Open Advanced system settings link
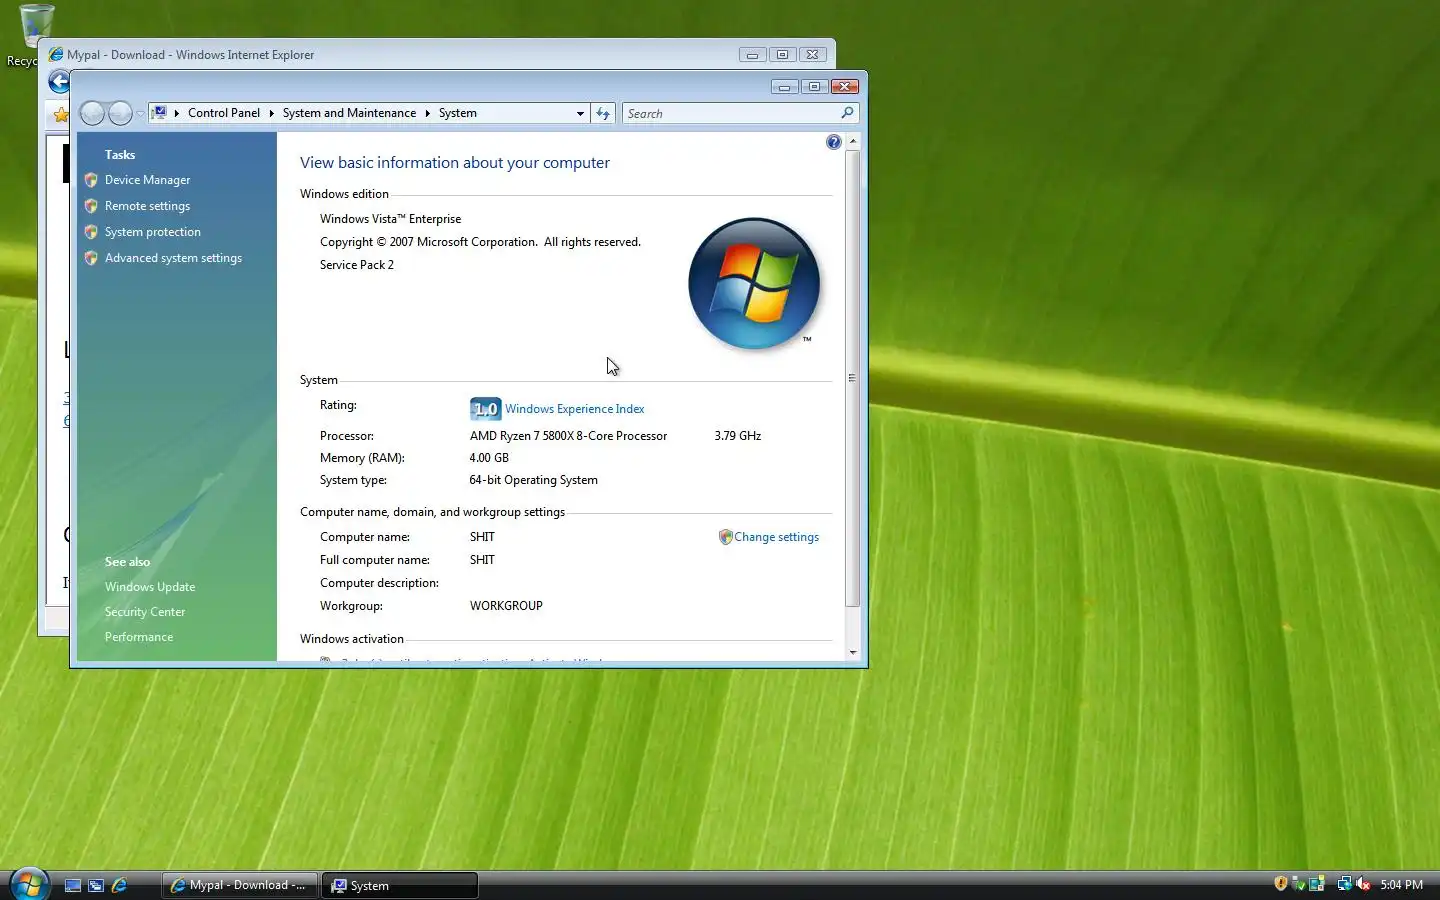 coord(173,258)
